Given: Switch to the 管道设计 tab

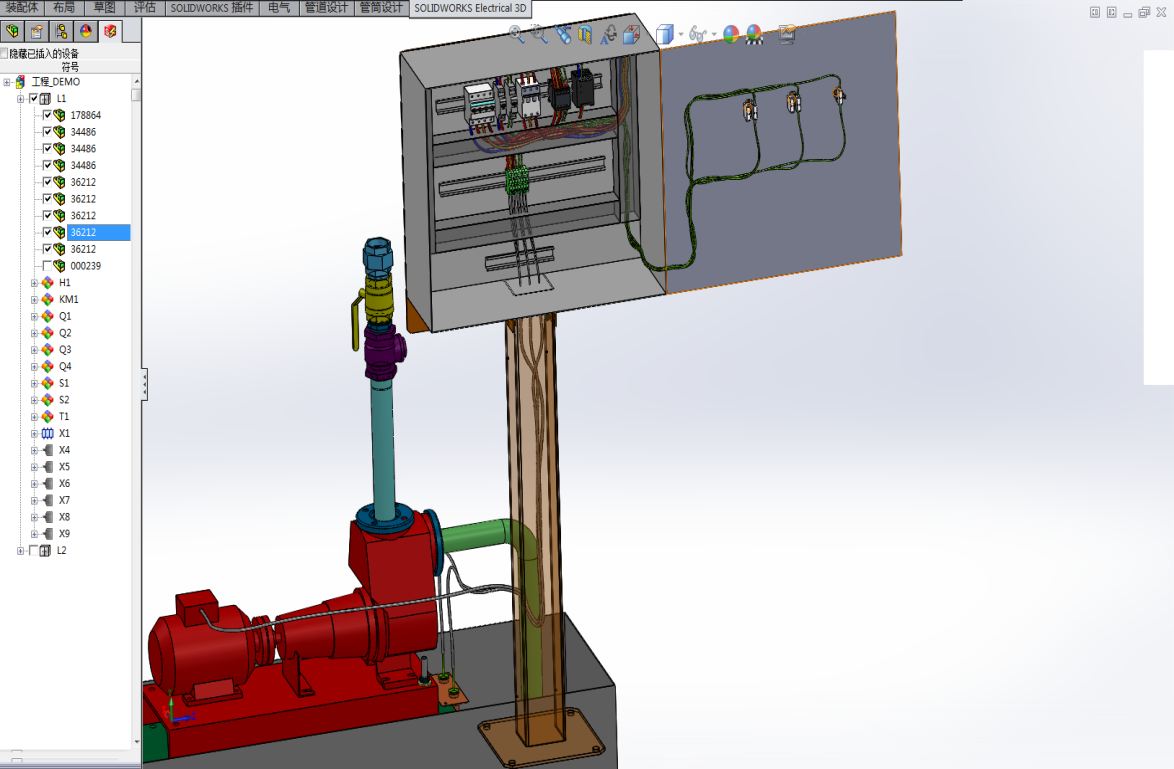Looking at the screenshot, I should pyautogui.click(x=326, y=7).
